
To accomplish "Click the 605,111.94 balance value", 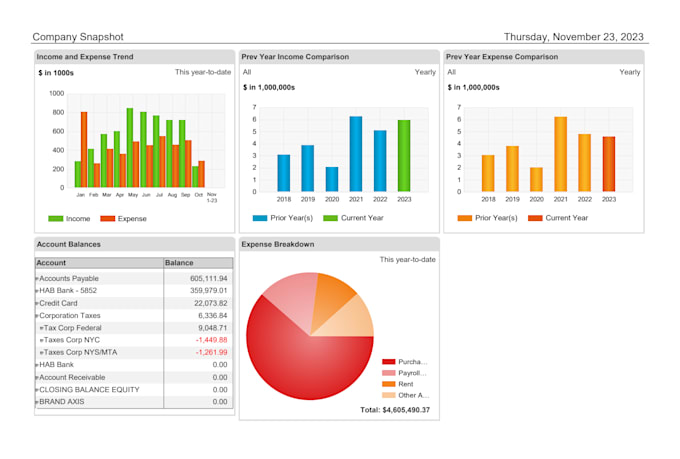I will tap(209, 279).
